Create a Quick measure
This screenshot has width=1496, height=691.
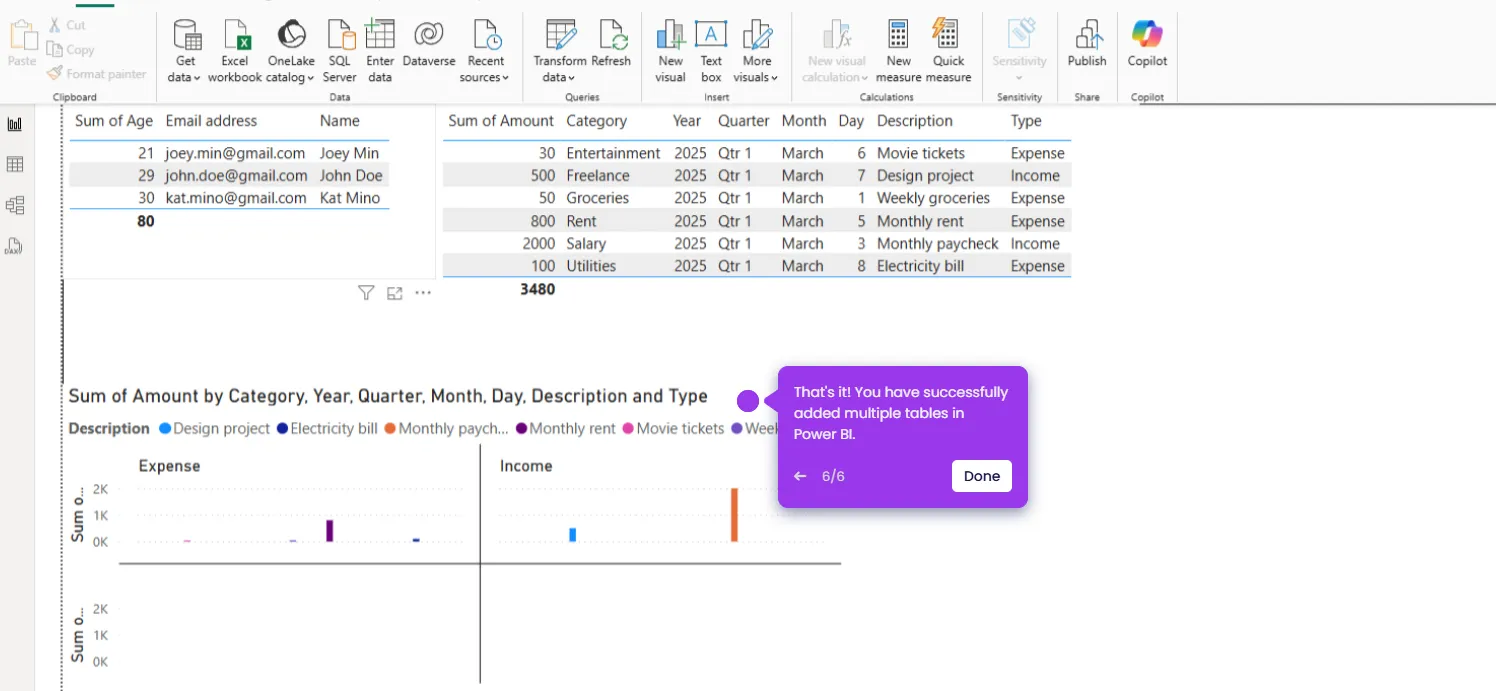[948, 51]
